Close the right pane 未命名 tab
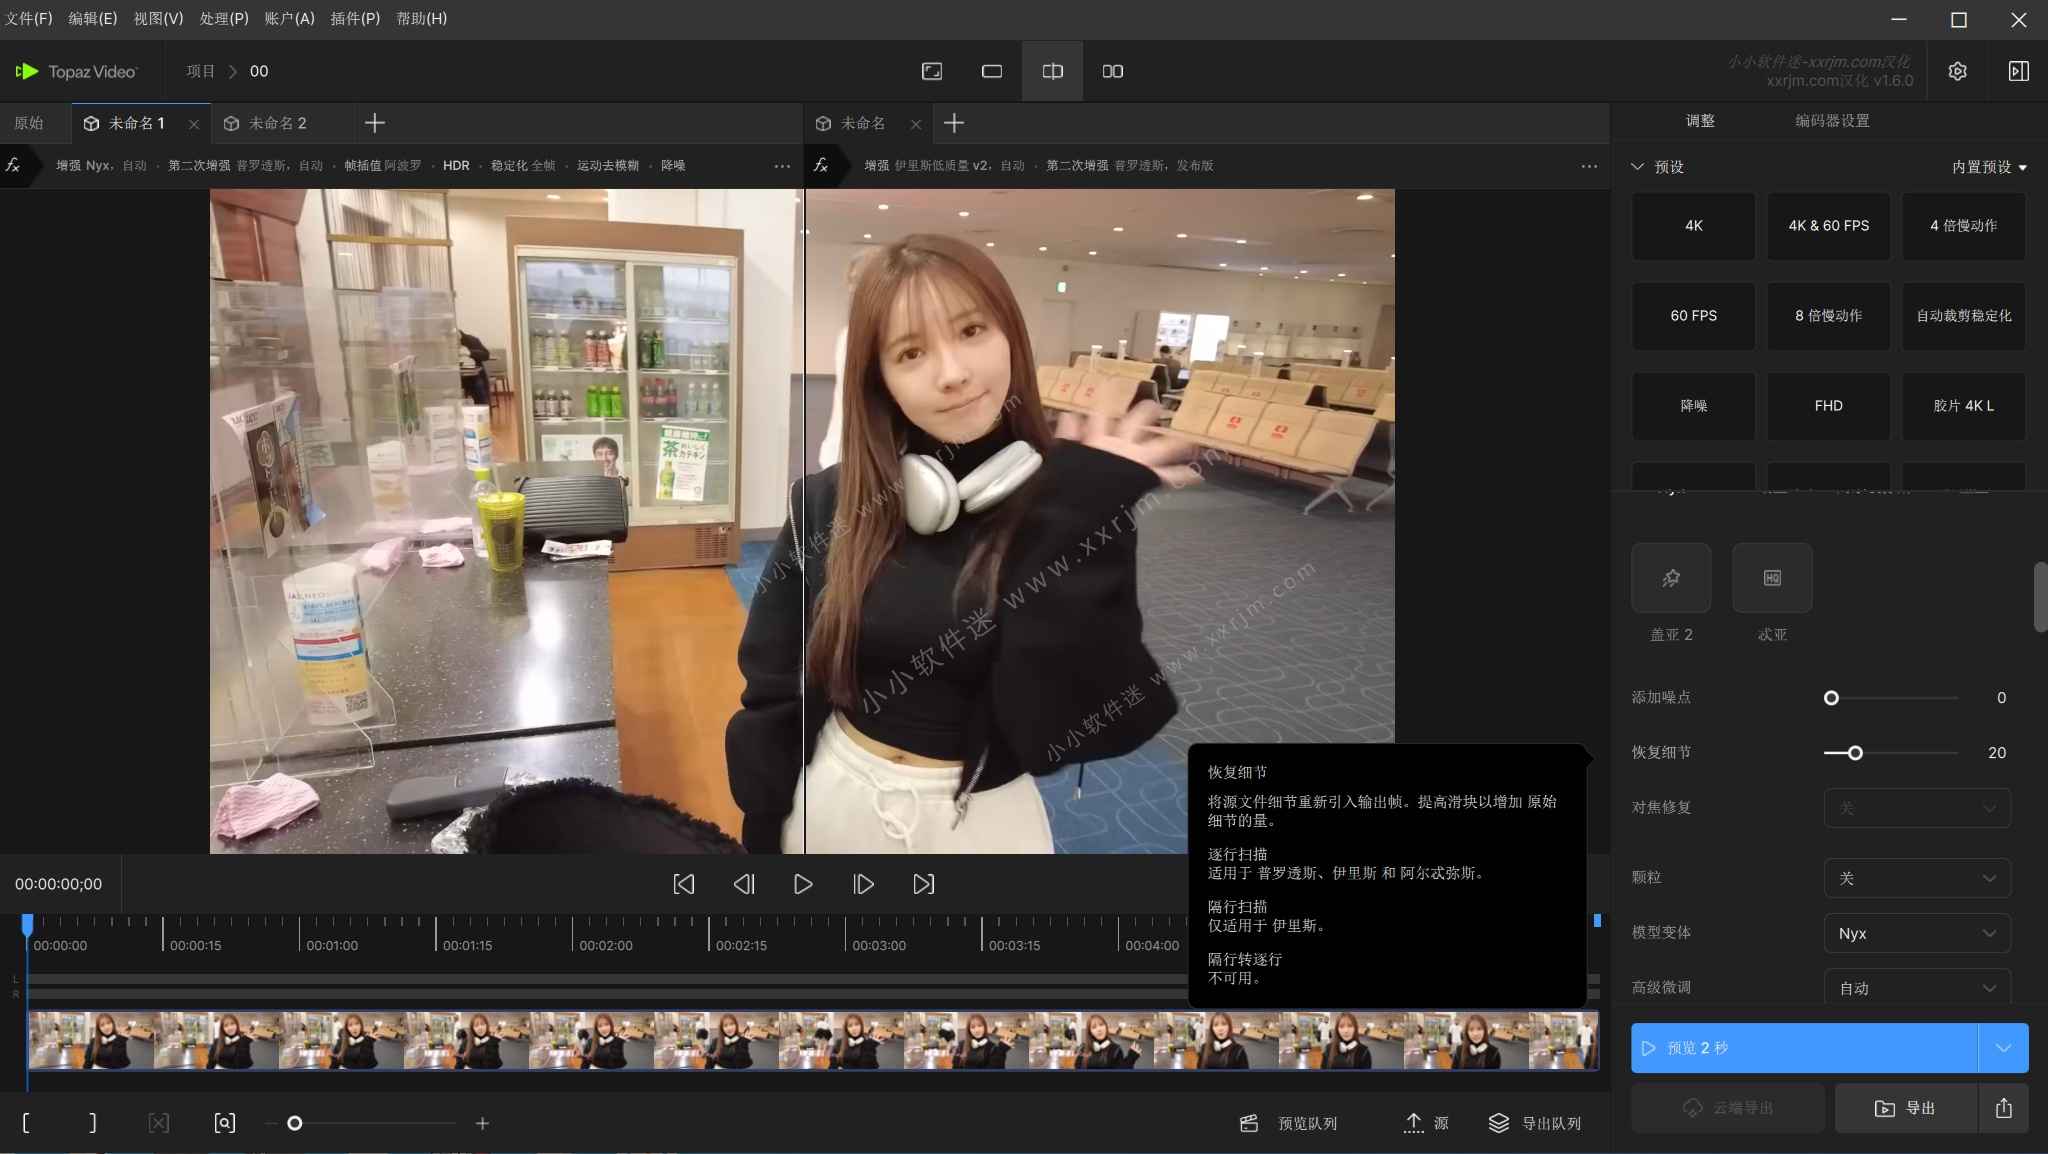The image size is (2048, 1154). point(916,124)
